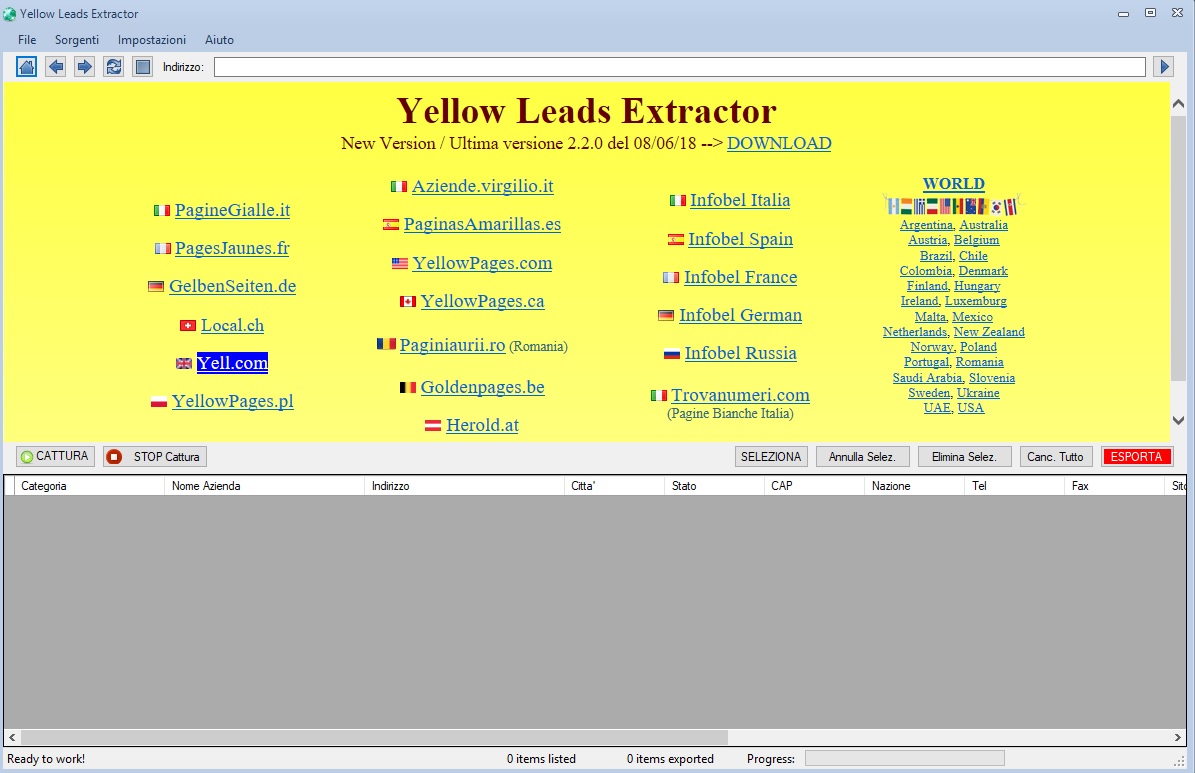The width and height of the screenshot is (1195, 773).
Task: Click the Yellow Leads Extractor title bar icon
Action: [x=10, y=14]
